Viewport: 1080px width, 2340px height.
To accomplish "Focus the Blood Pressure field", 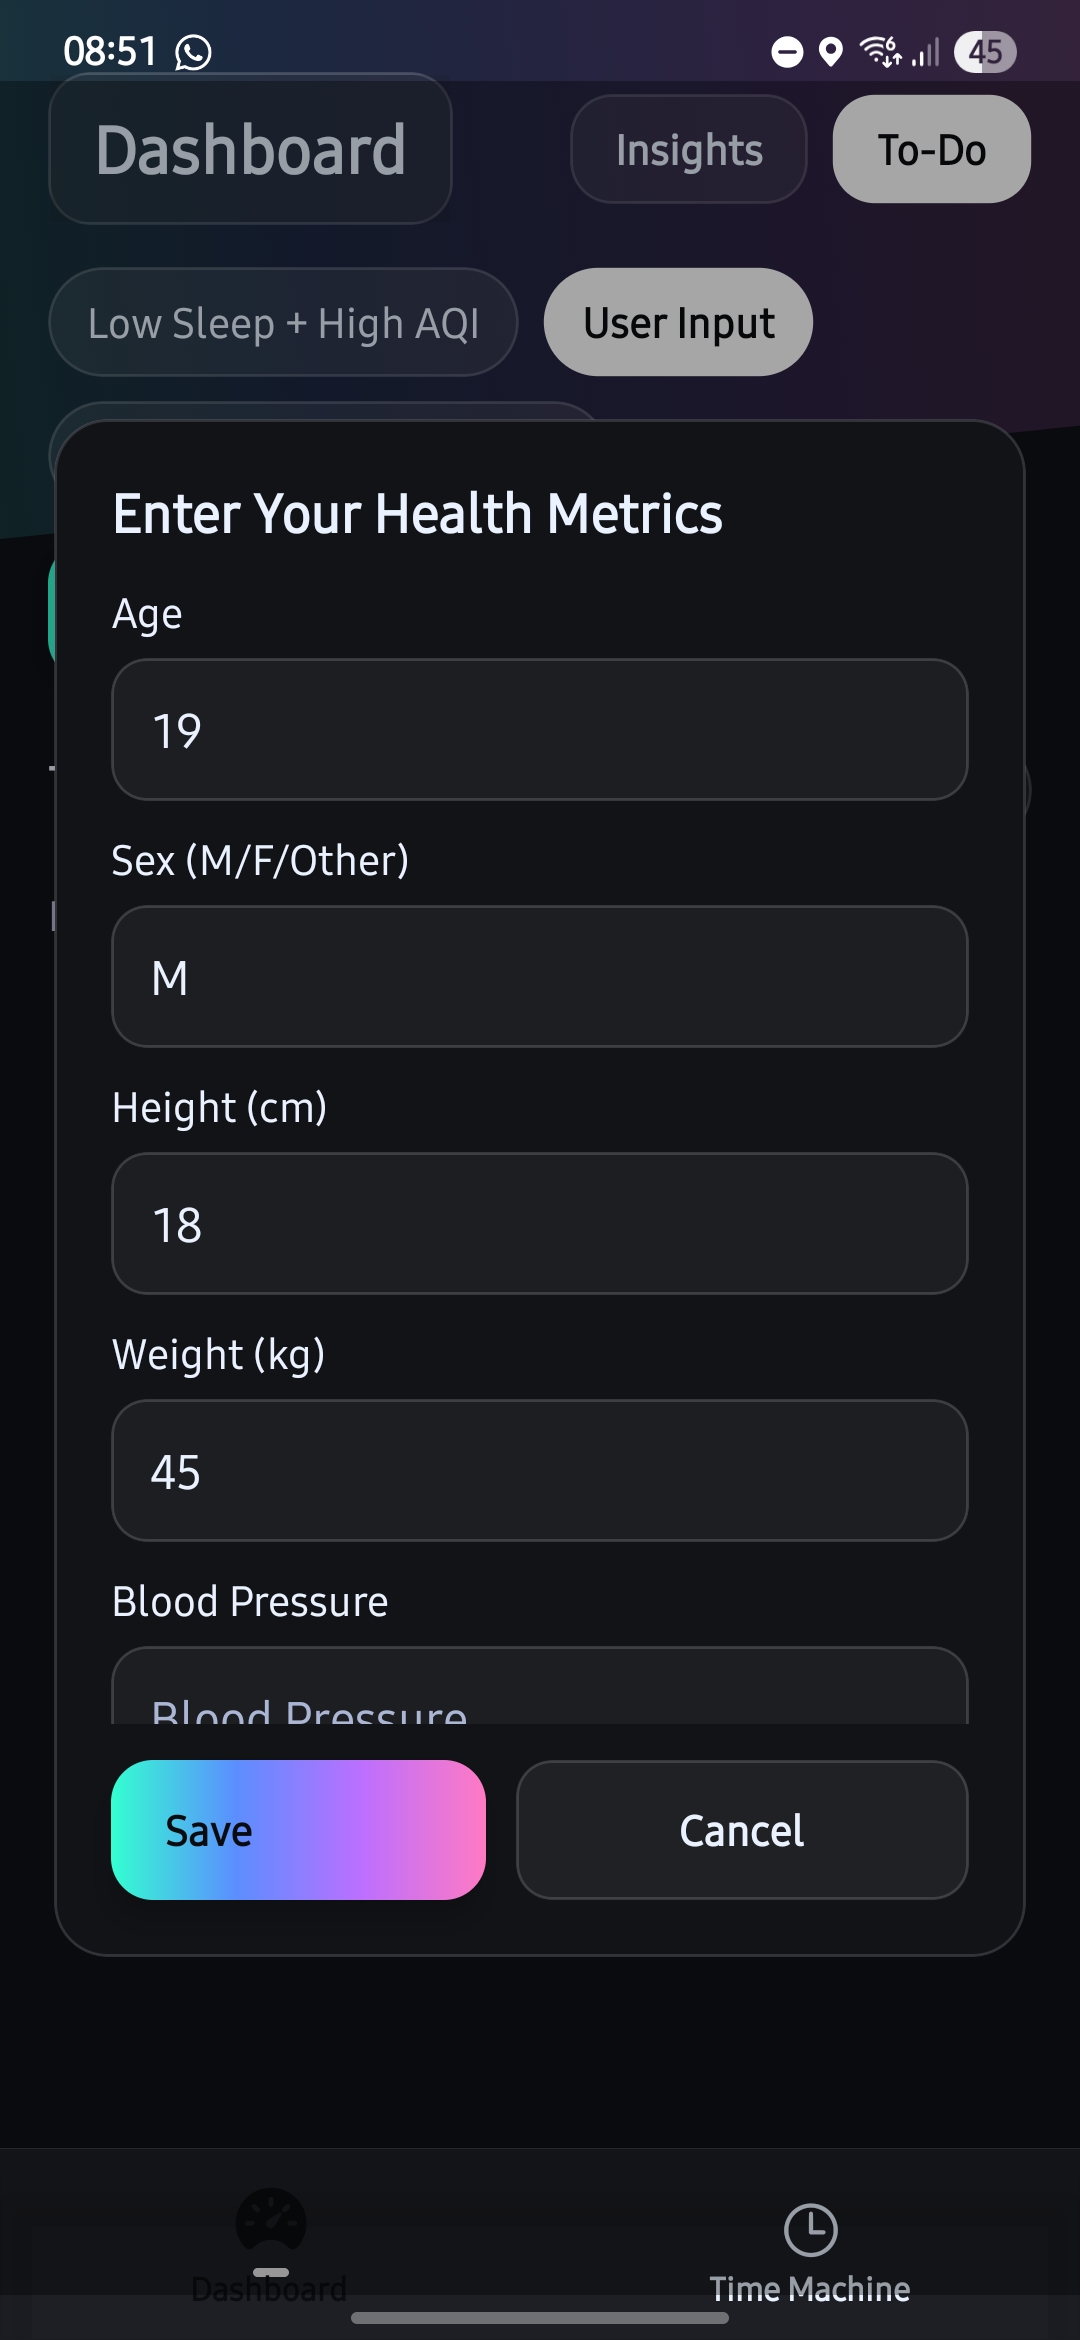I will tap(540, 1686).
